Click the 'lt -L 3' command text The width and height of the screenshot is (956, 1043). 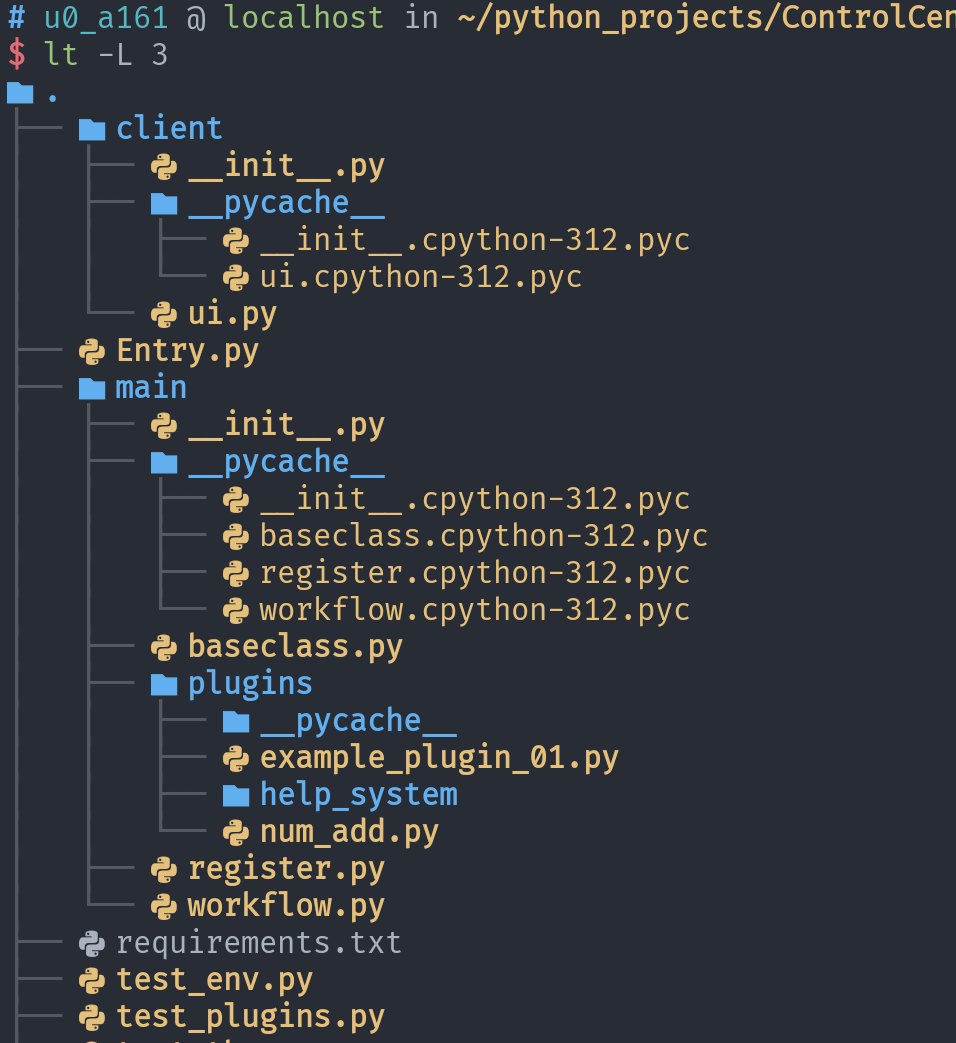point(105,55)
